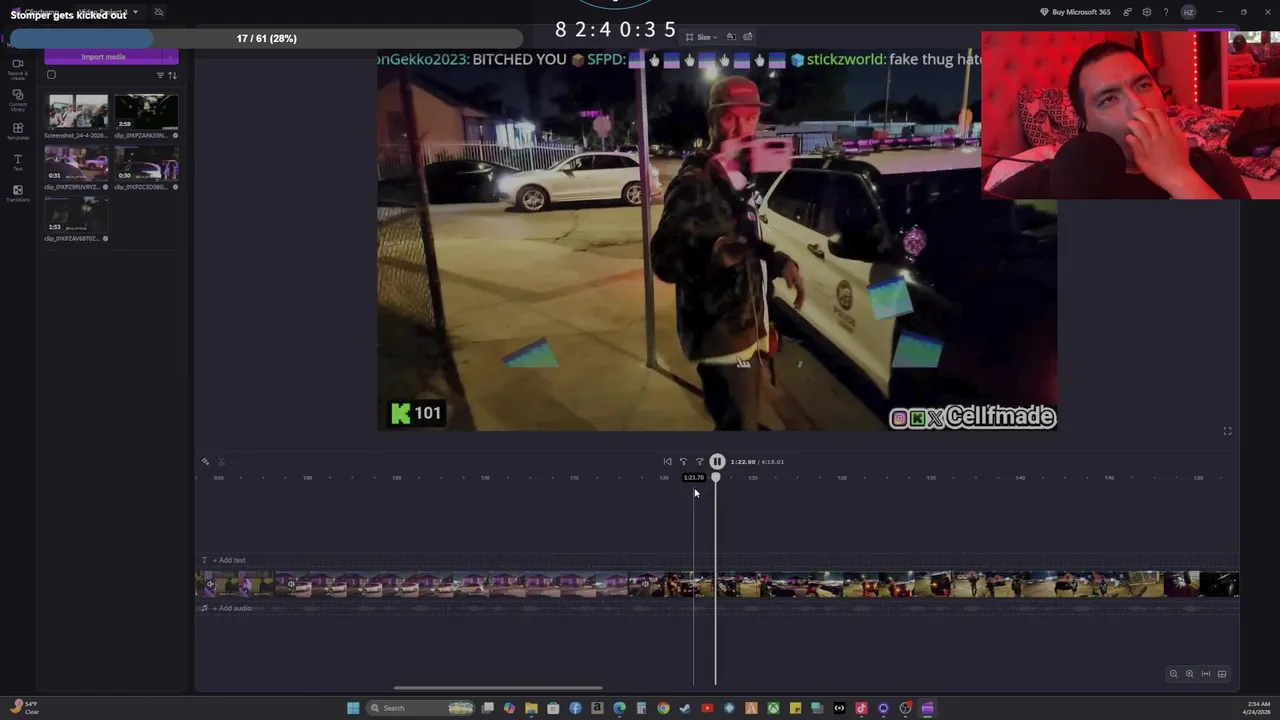Open the media filter options

click(x=160, y=76)
